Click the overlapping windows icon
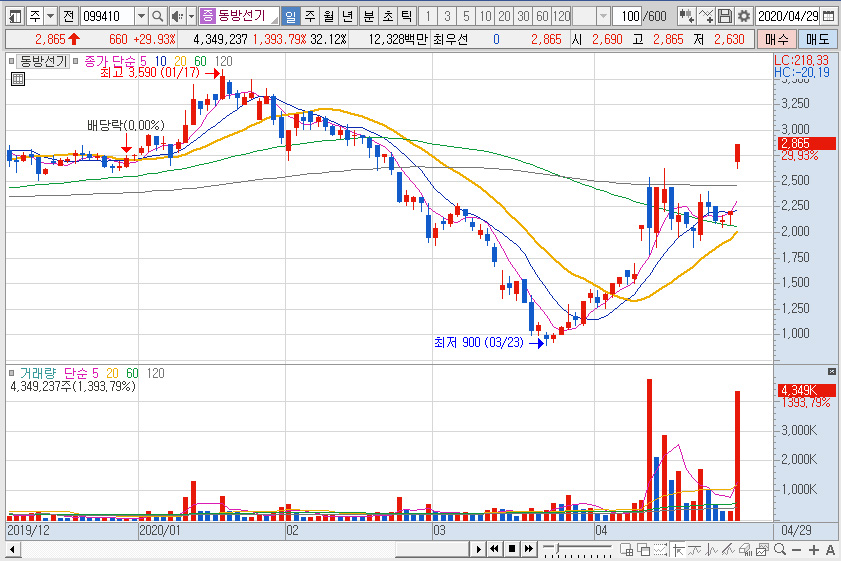841x561 pixels. click(643, 549)
